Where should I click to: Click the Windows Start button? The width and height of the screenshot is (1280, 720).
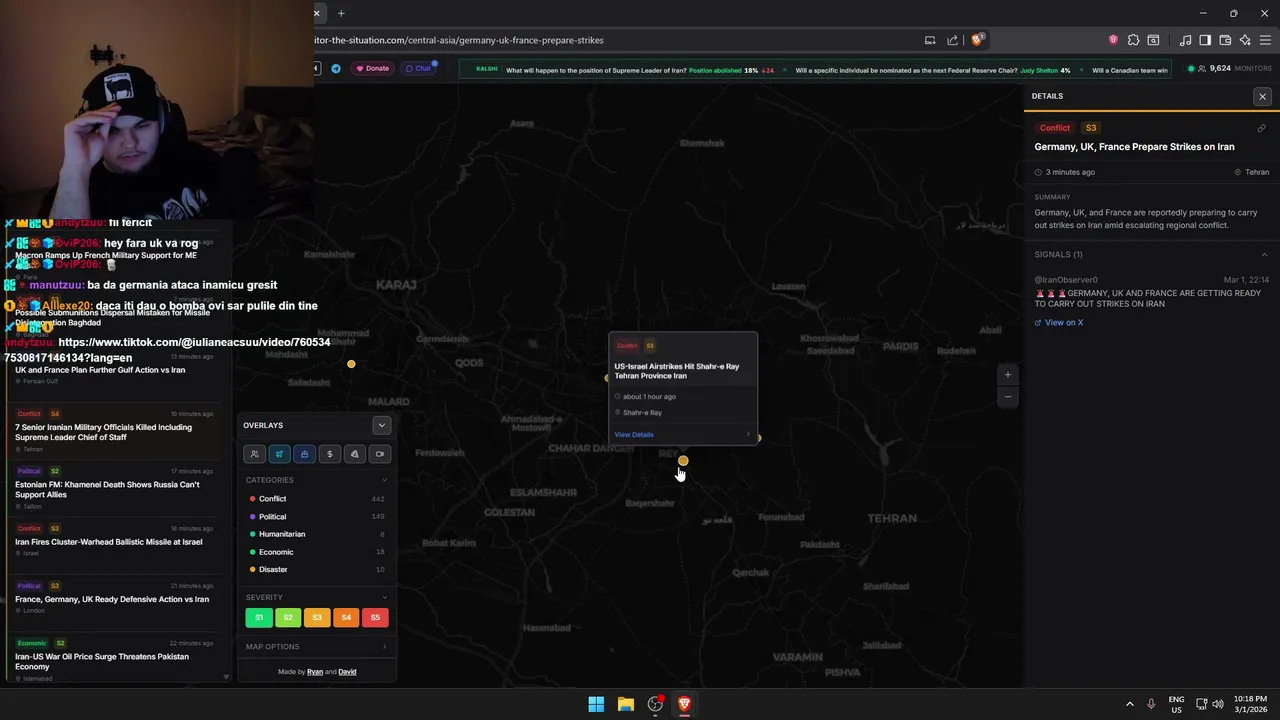pos(596,704)
